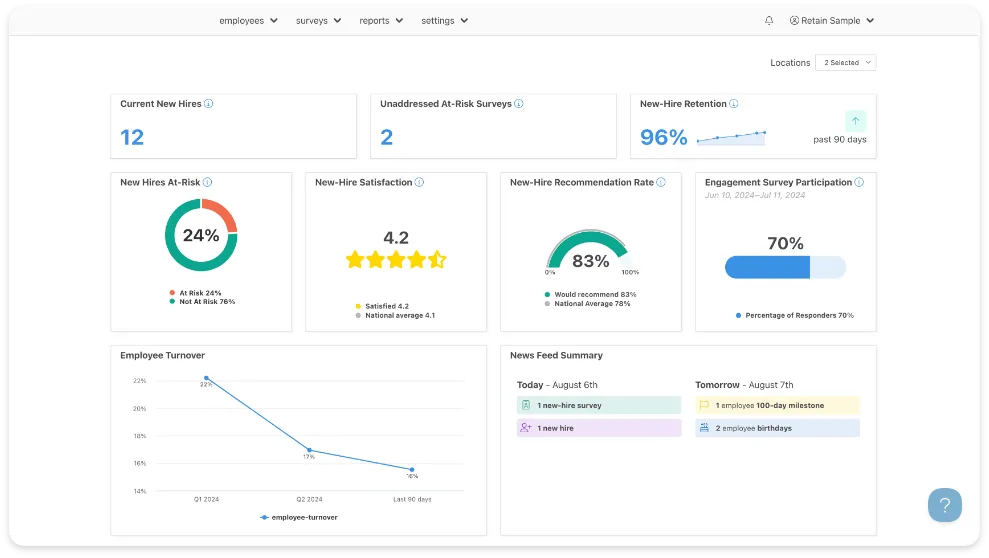The height and width of the screenshot is (558, 989).
Task: Click info icon next to Unaddressed At-Risk Surveys
Action: click(x=519, y=104)
